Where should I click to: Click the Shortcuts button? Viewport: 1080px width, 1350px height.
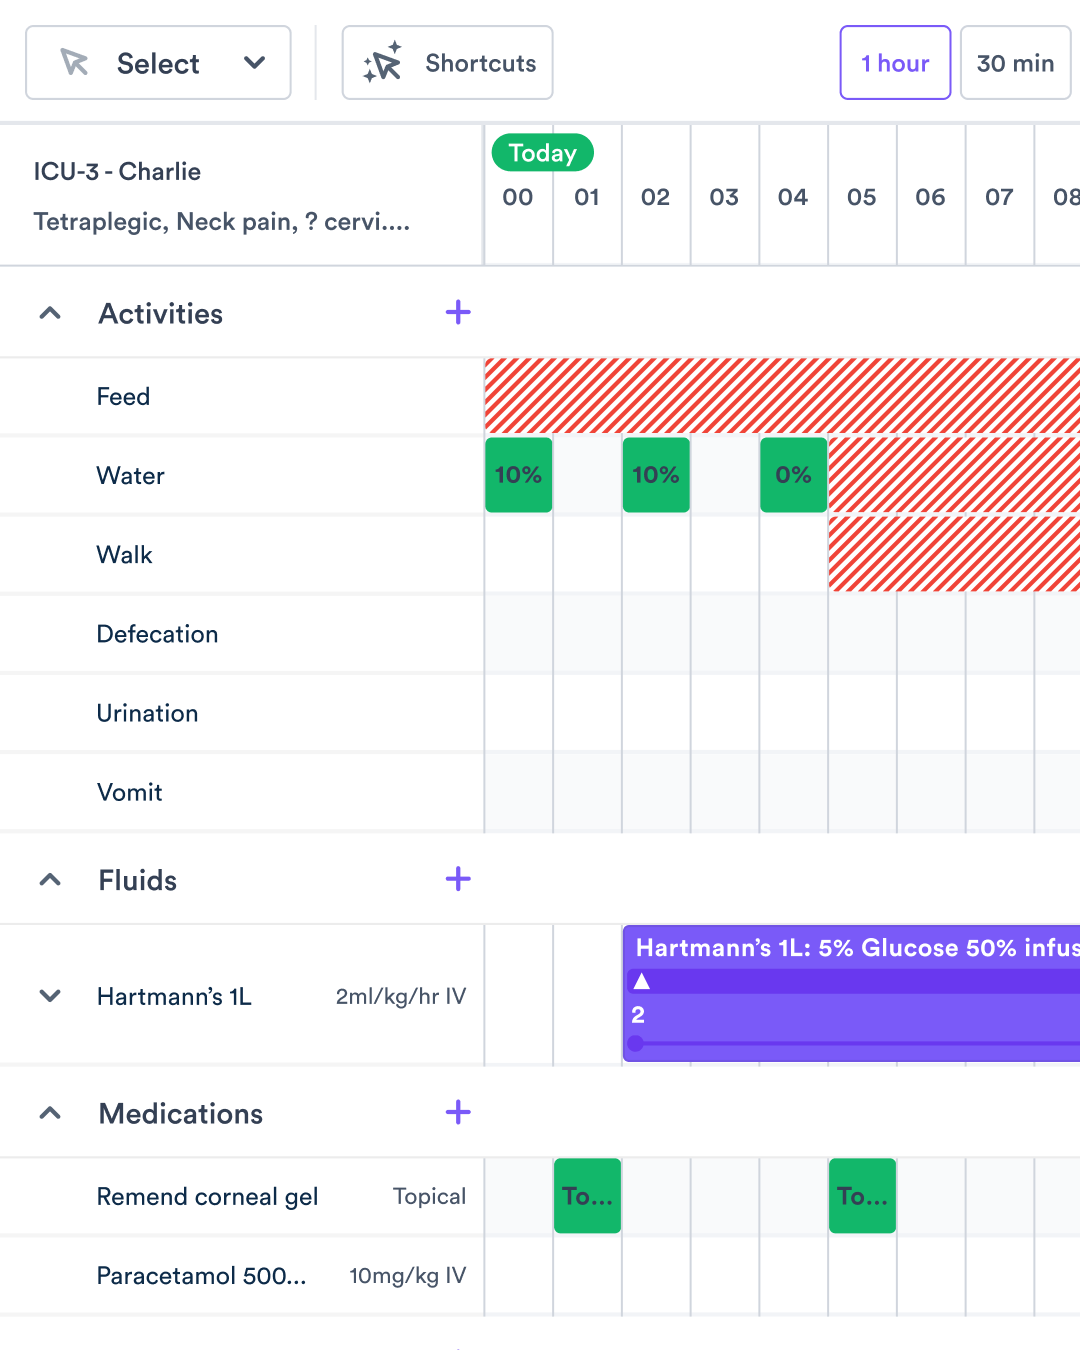coord(447,63)
